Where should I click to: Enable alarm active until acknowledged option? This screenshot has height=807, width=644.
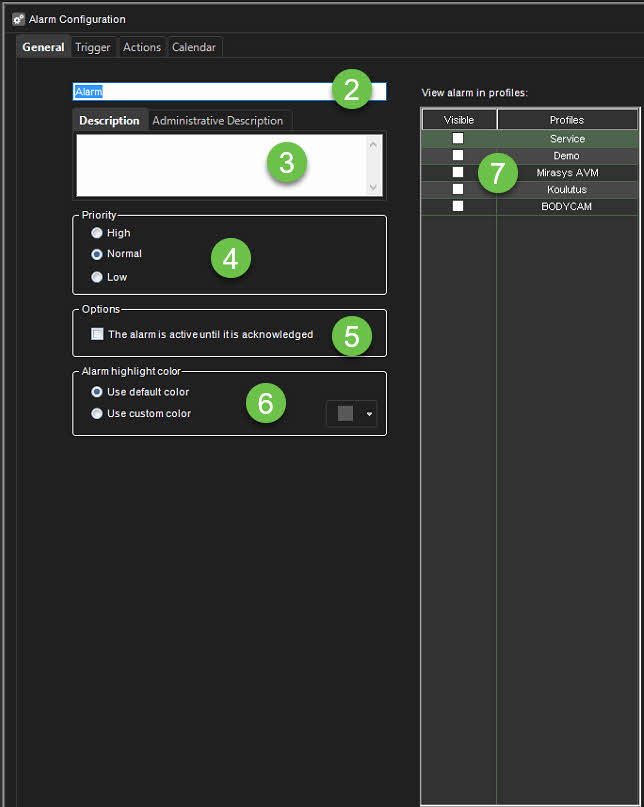tap(97, 334)
